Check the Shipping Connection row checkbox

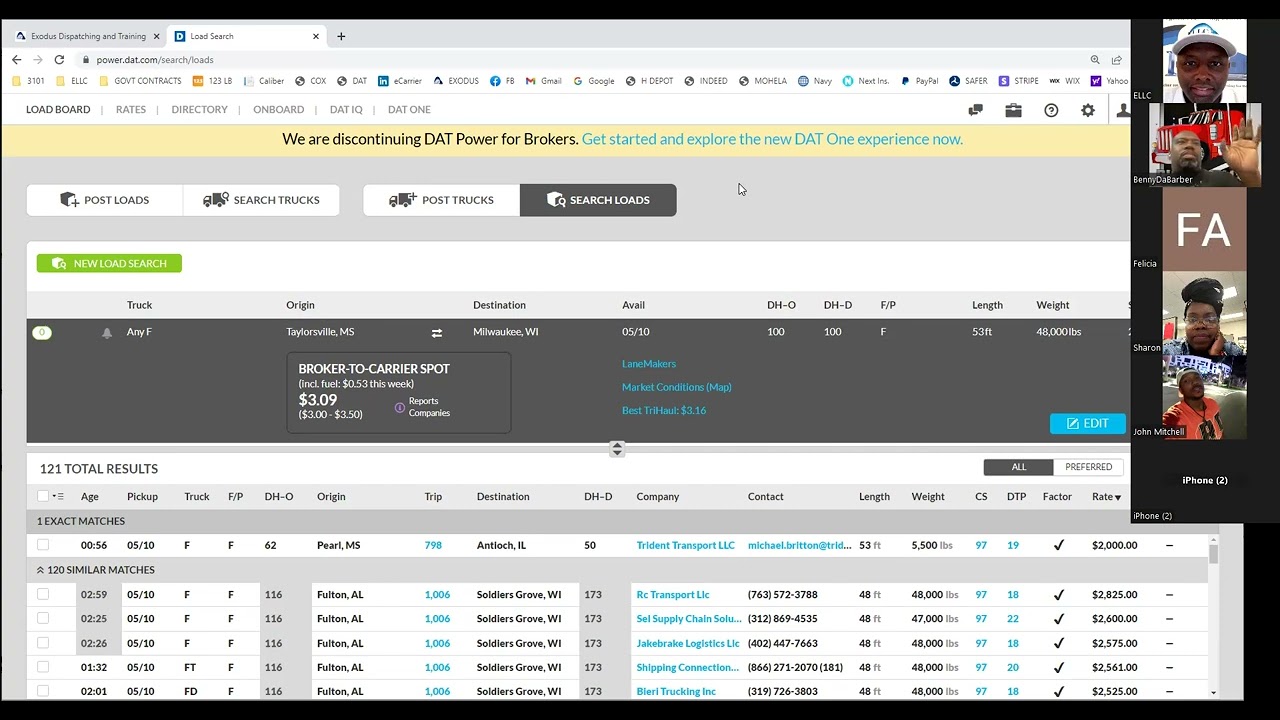point(43,667)
